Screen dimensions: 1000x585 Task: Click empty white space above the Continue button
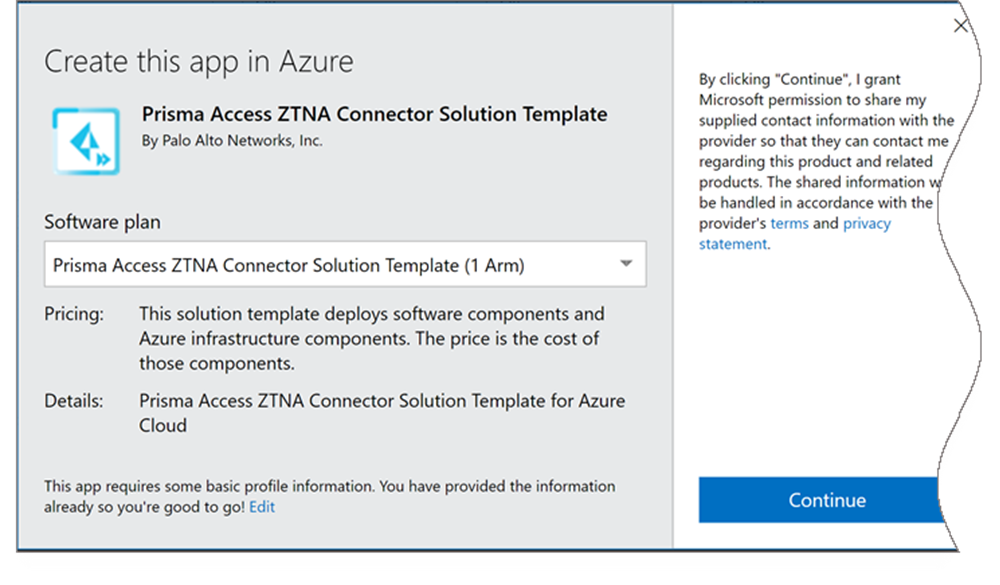(x=820, y=380)
